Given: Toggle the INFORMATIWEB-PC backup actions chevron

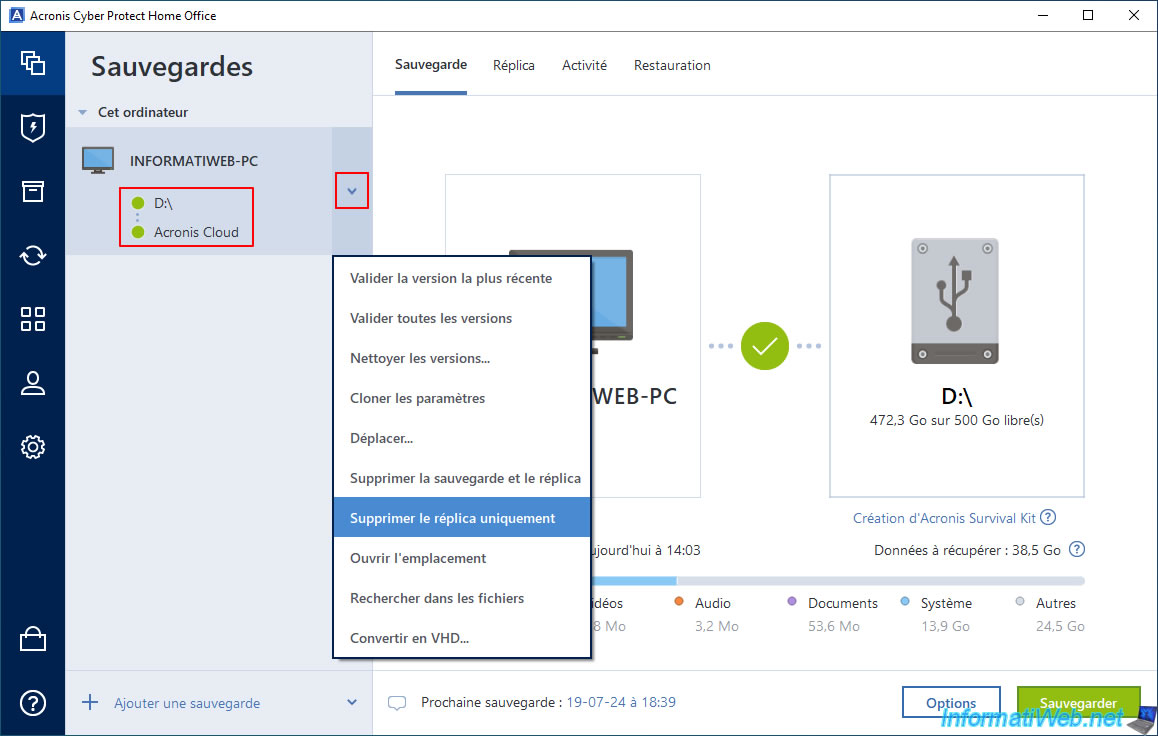Looking at the screenshot, I should (352, 190).
